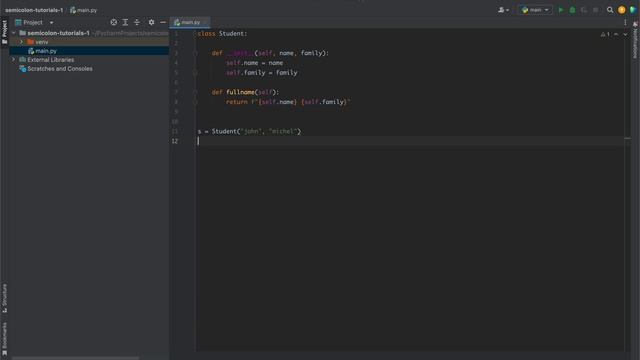Select External Libraries row

tap(89, 60)
